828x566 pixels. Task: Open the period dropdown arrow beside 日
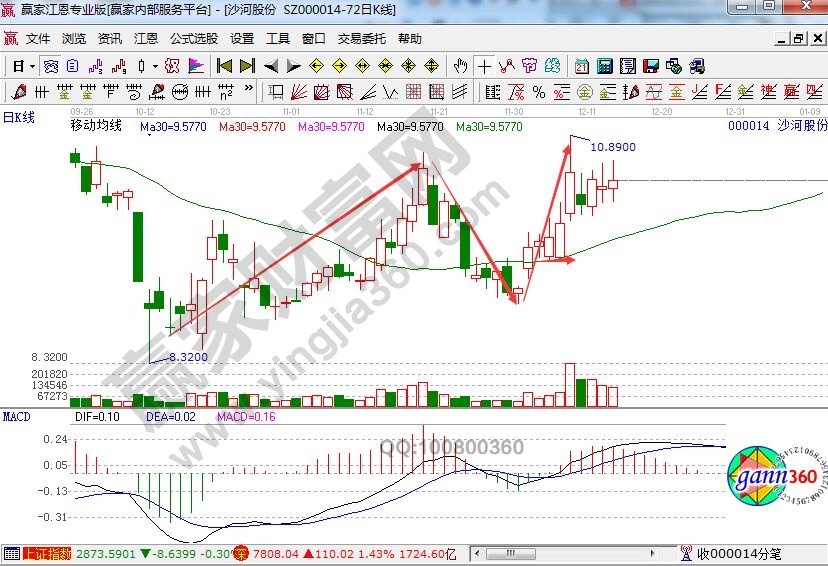(x=32, y=66)
